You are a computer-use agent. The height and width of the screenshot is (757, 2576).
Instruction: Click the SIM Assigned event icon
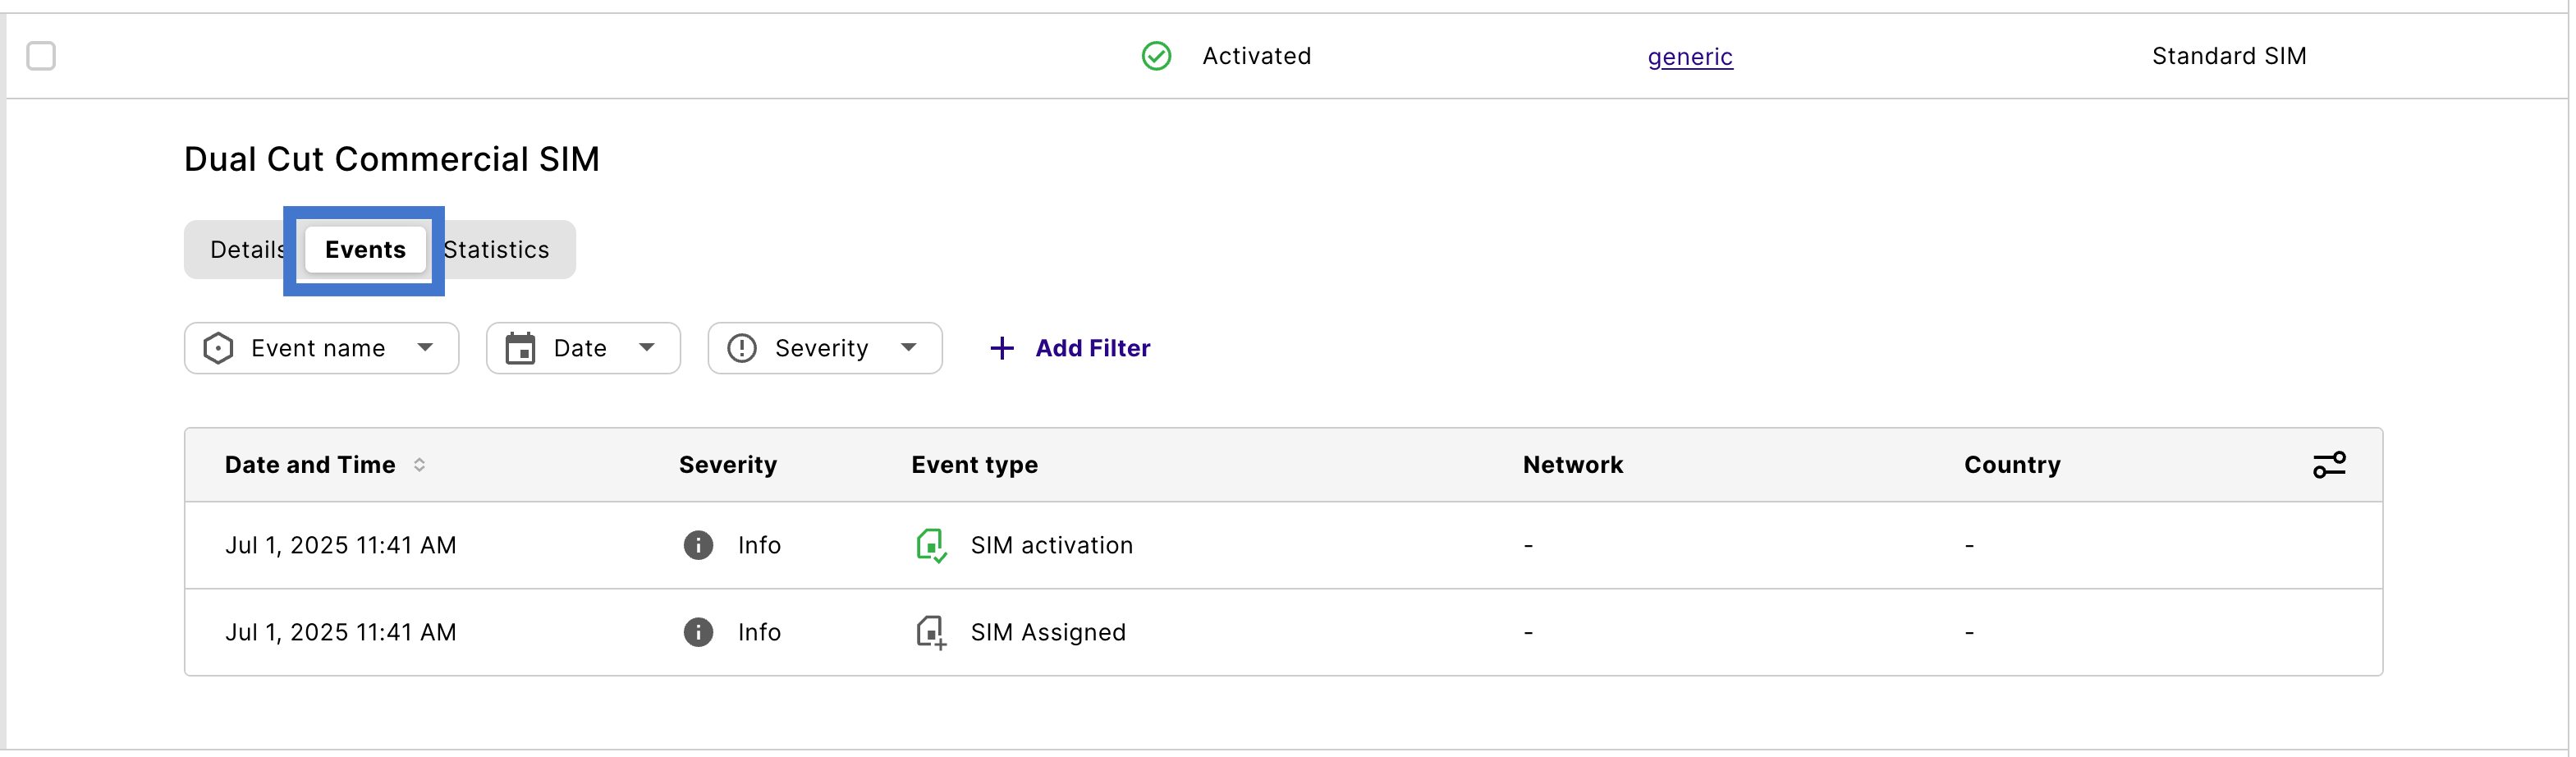tap(930, 633)
